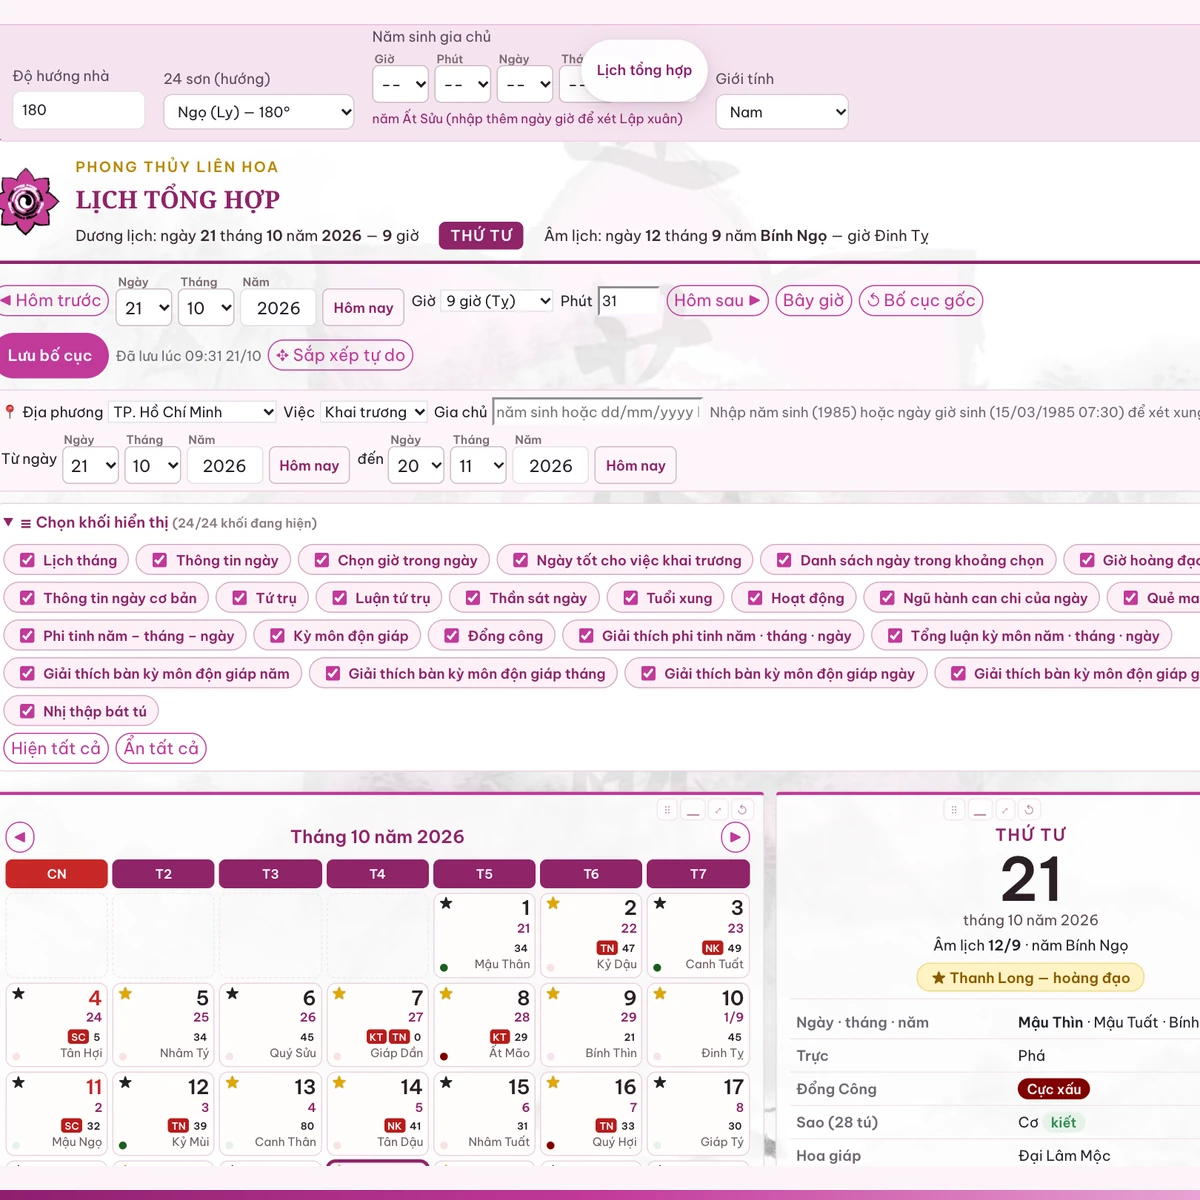
Task: Minimize the day info panel
Action: [980, 810]
